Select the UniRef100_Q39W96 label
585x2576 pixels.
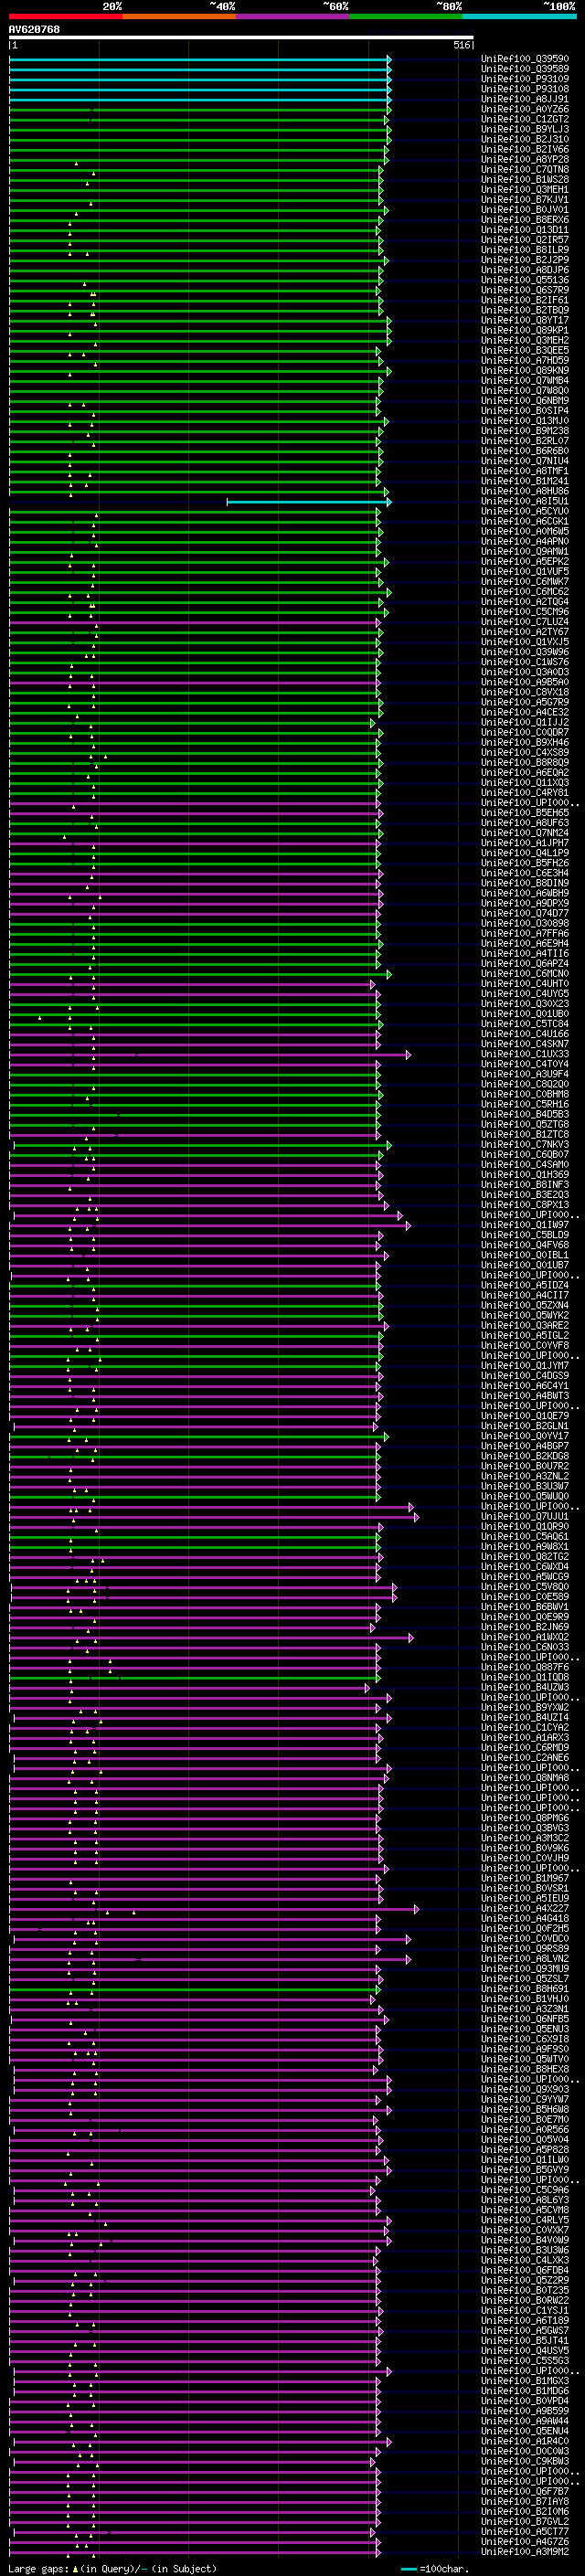525,652
